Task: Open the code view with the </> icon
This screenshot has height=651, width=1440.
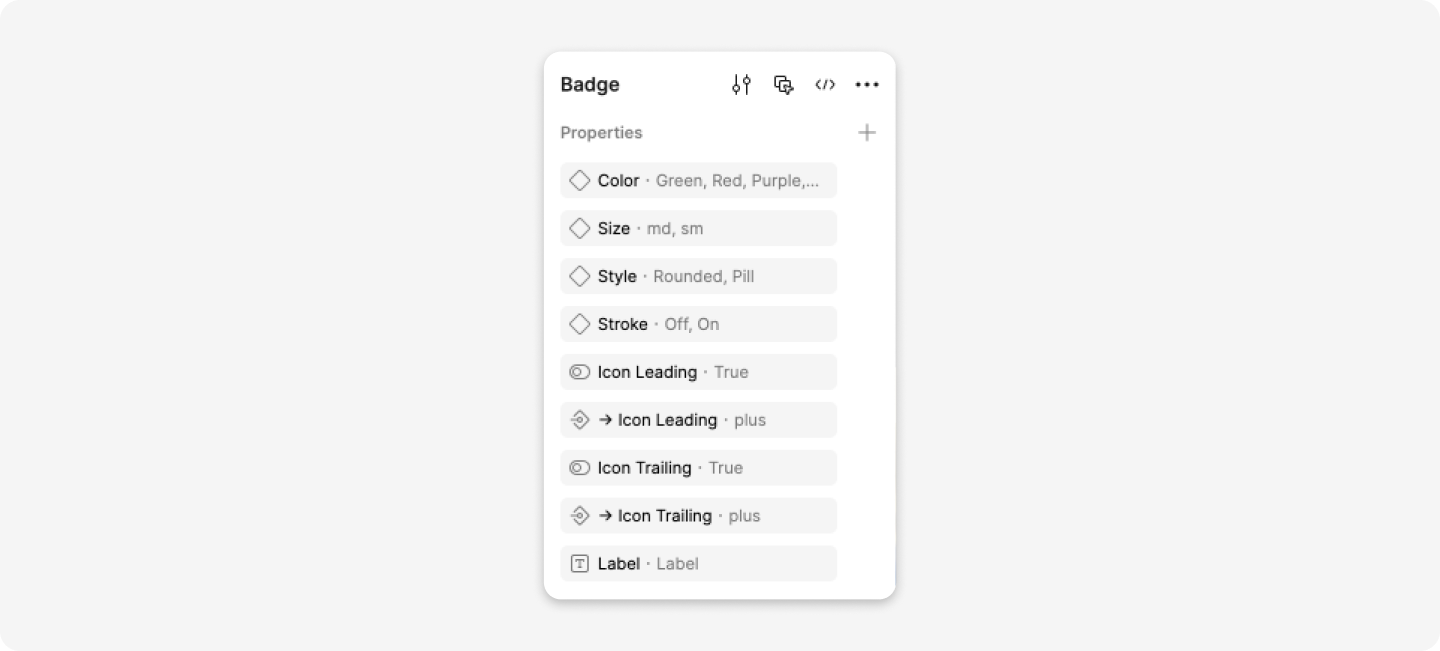Action: (825, 84)
